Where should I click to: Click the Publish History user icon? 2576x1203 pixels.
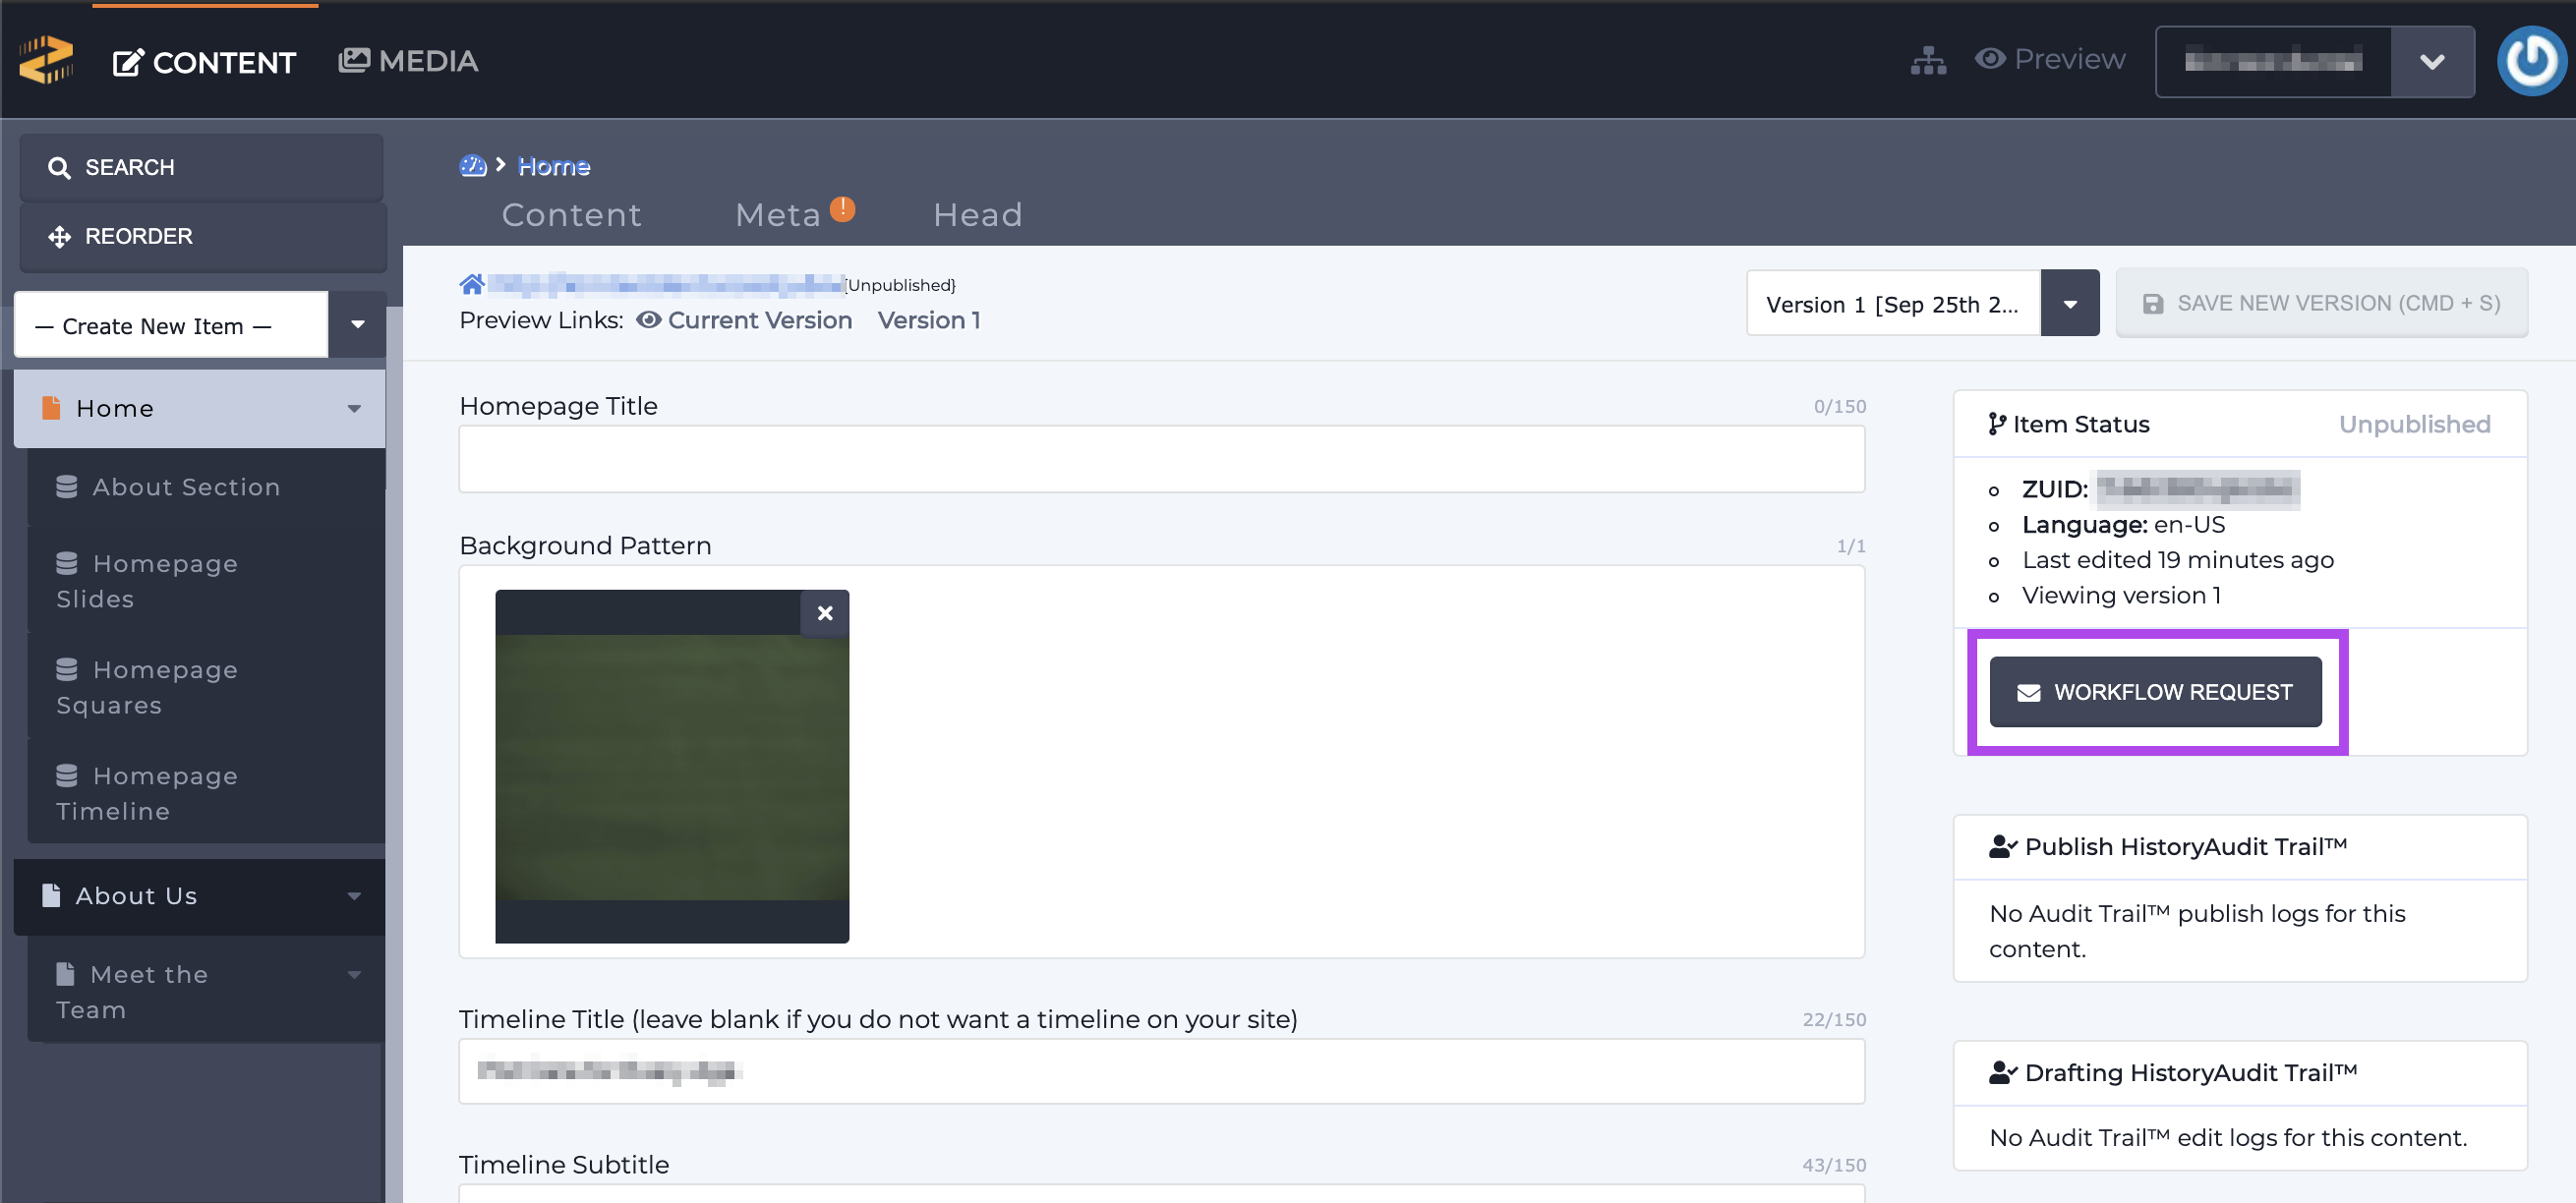pyautogui.click(x=2003, y=847)
